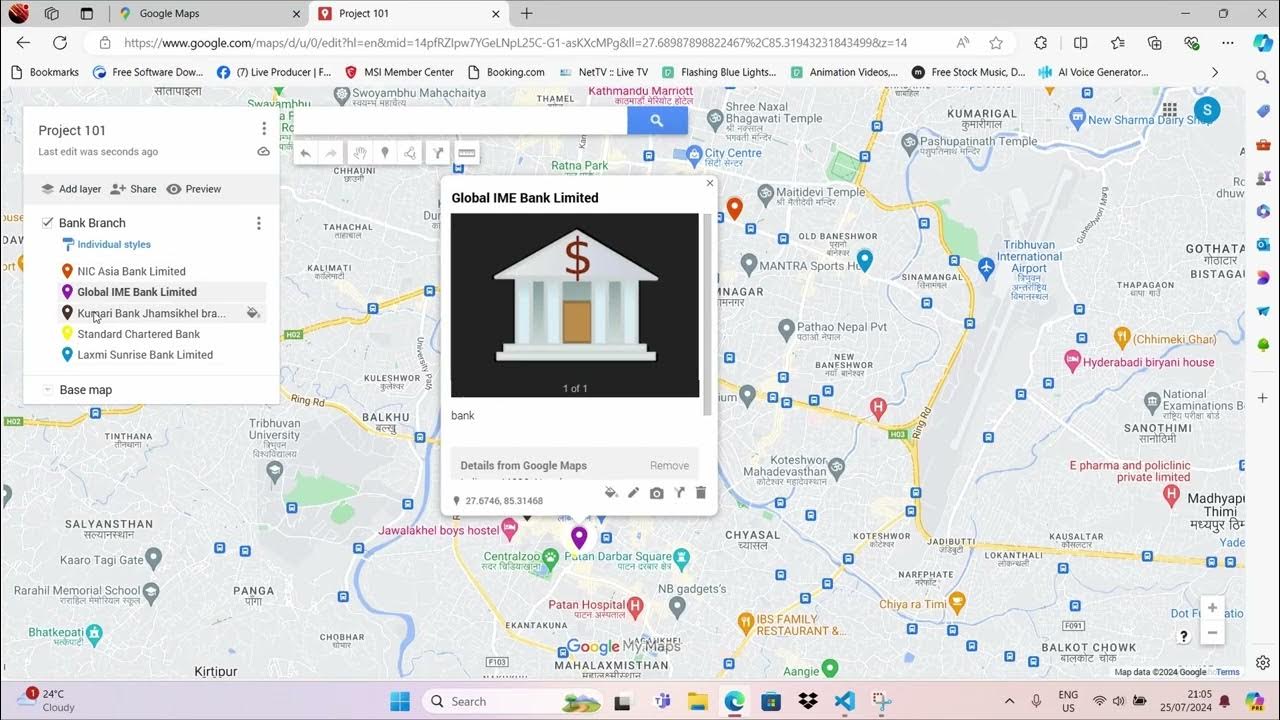Viewport: 1280px width, 720px height.
Task: Reload the page
Action: pos(60,43)
